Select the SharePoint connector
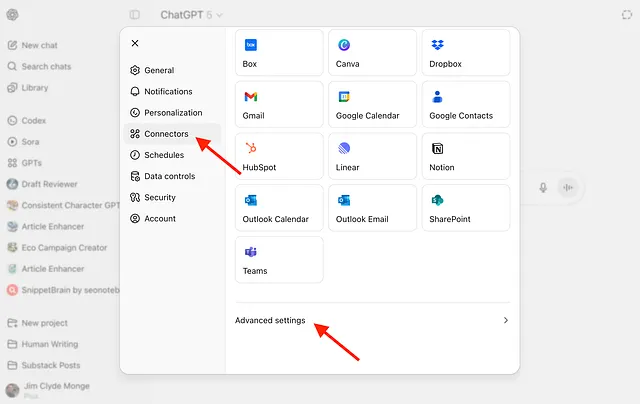Screen dimensions: 640x404 (465, 208)
